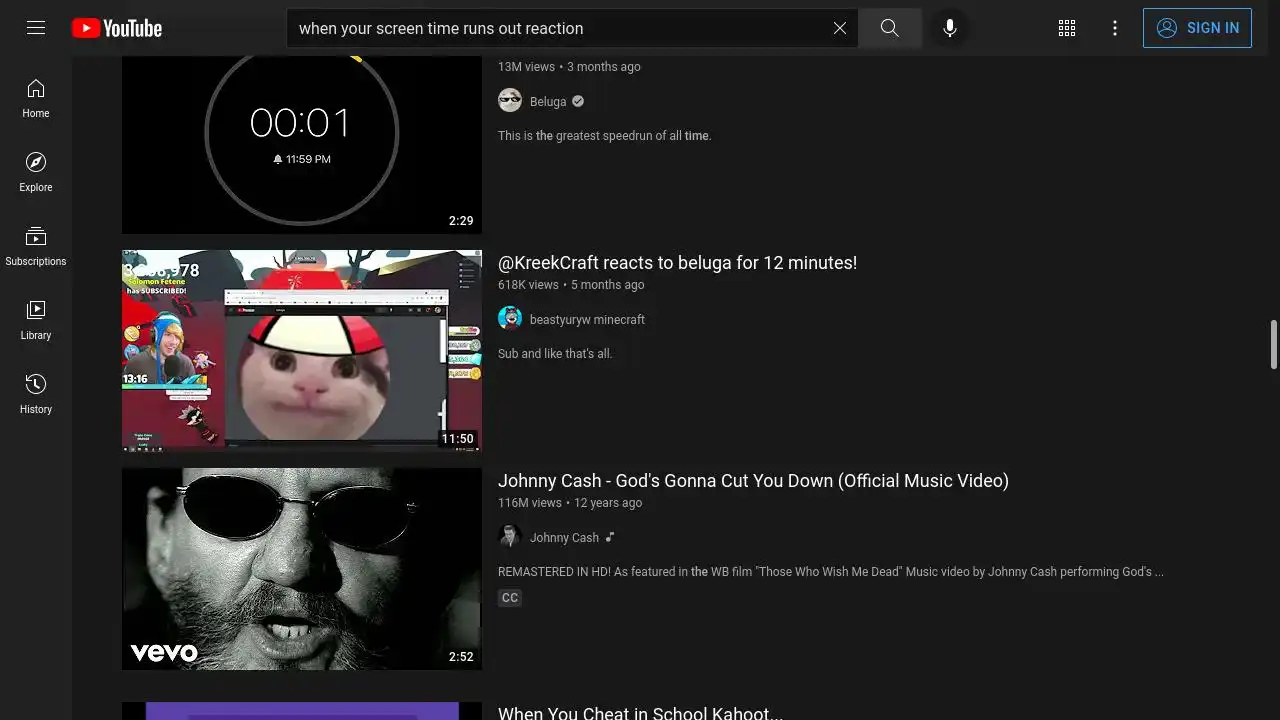Viewport: 1280px width, 720px height.
Task: Open Library in the sidebar
Action: pos(36,320)
